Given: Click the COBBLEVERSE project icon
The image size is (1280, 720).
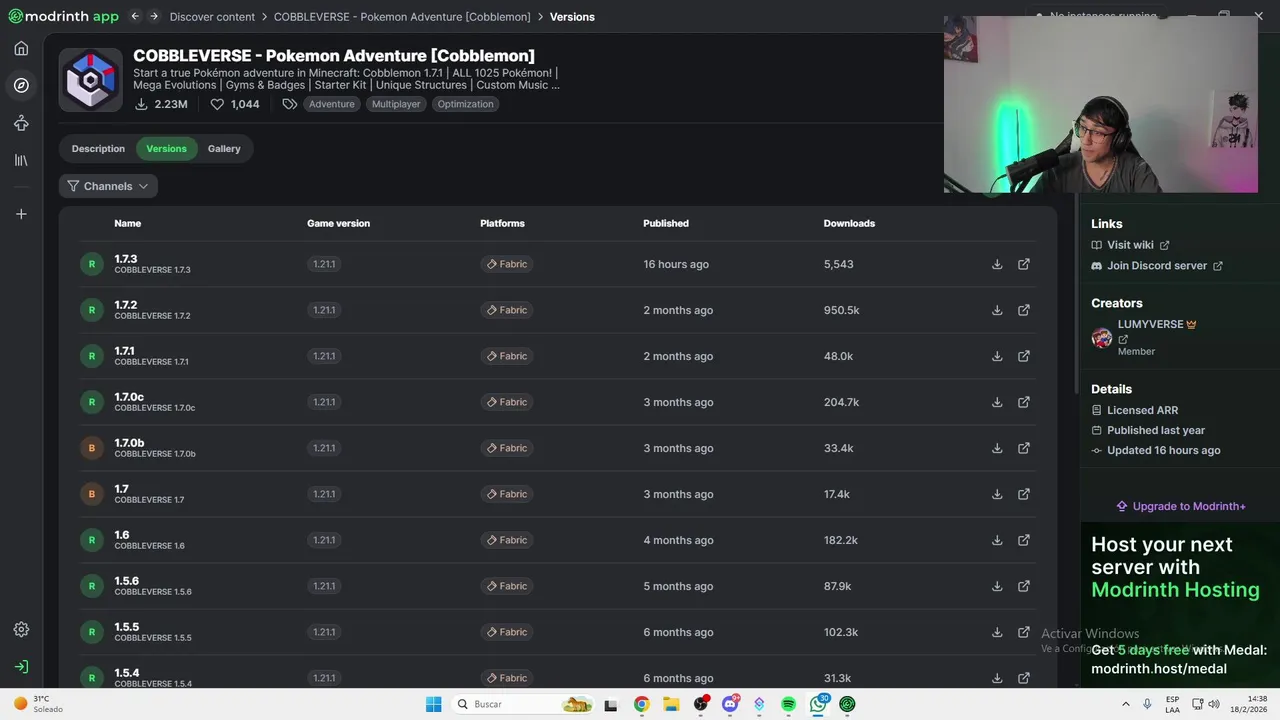Looking at the screenshot, I should (91, 80).
